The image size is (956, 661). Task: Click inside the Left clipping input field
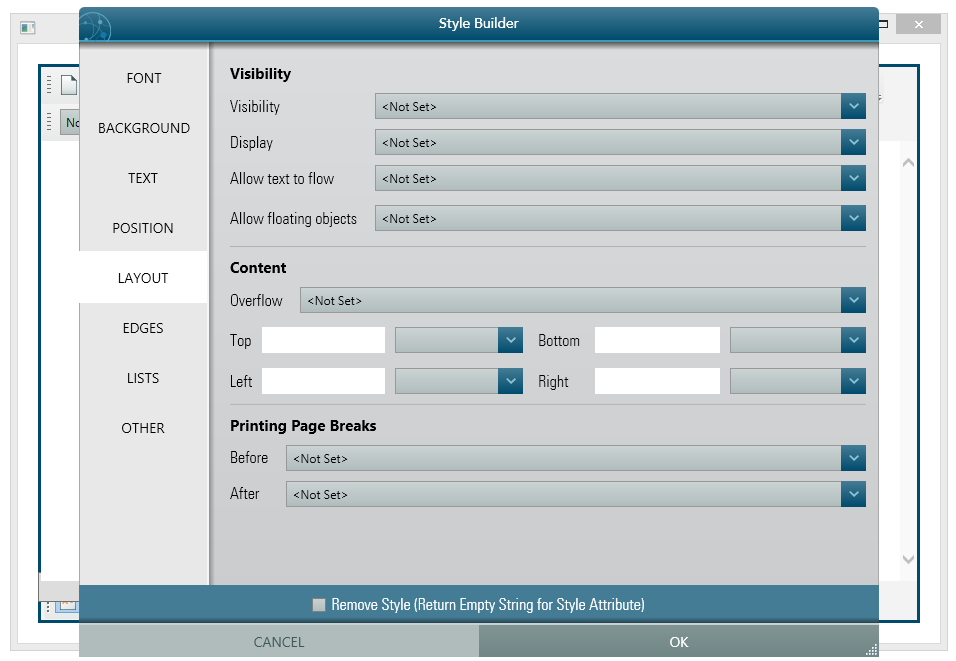(x=322, y=381)
